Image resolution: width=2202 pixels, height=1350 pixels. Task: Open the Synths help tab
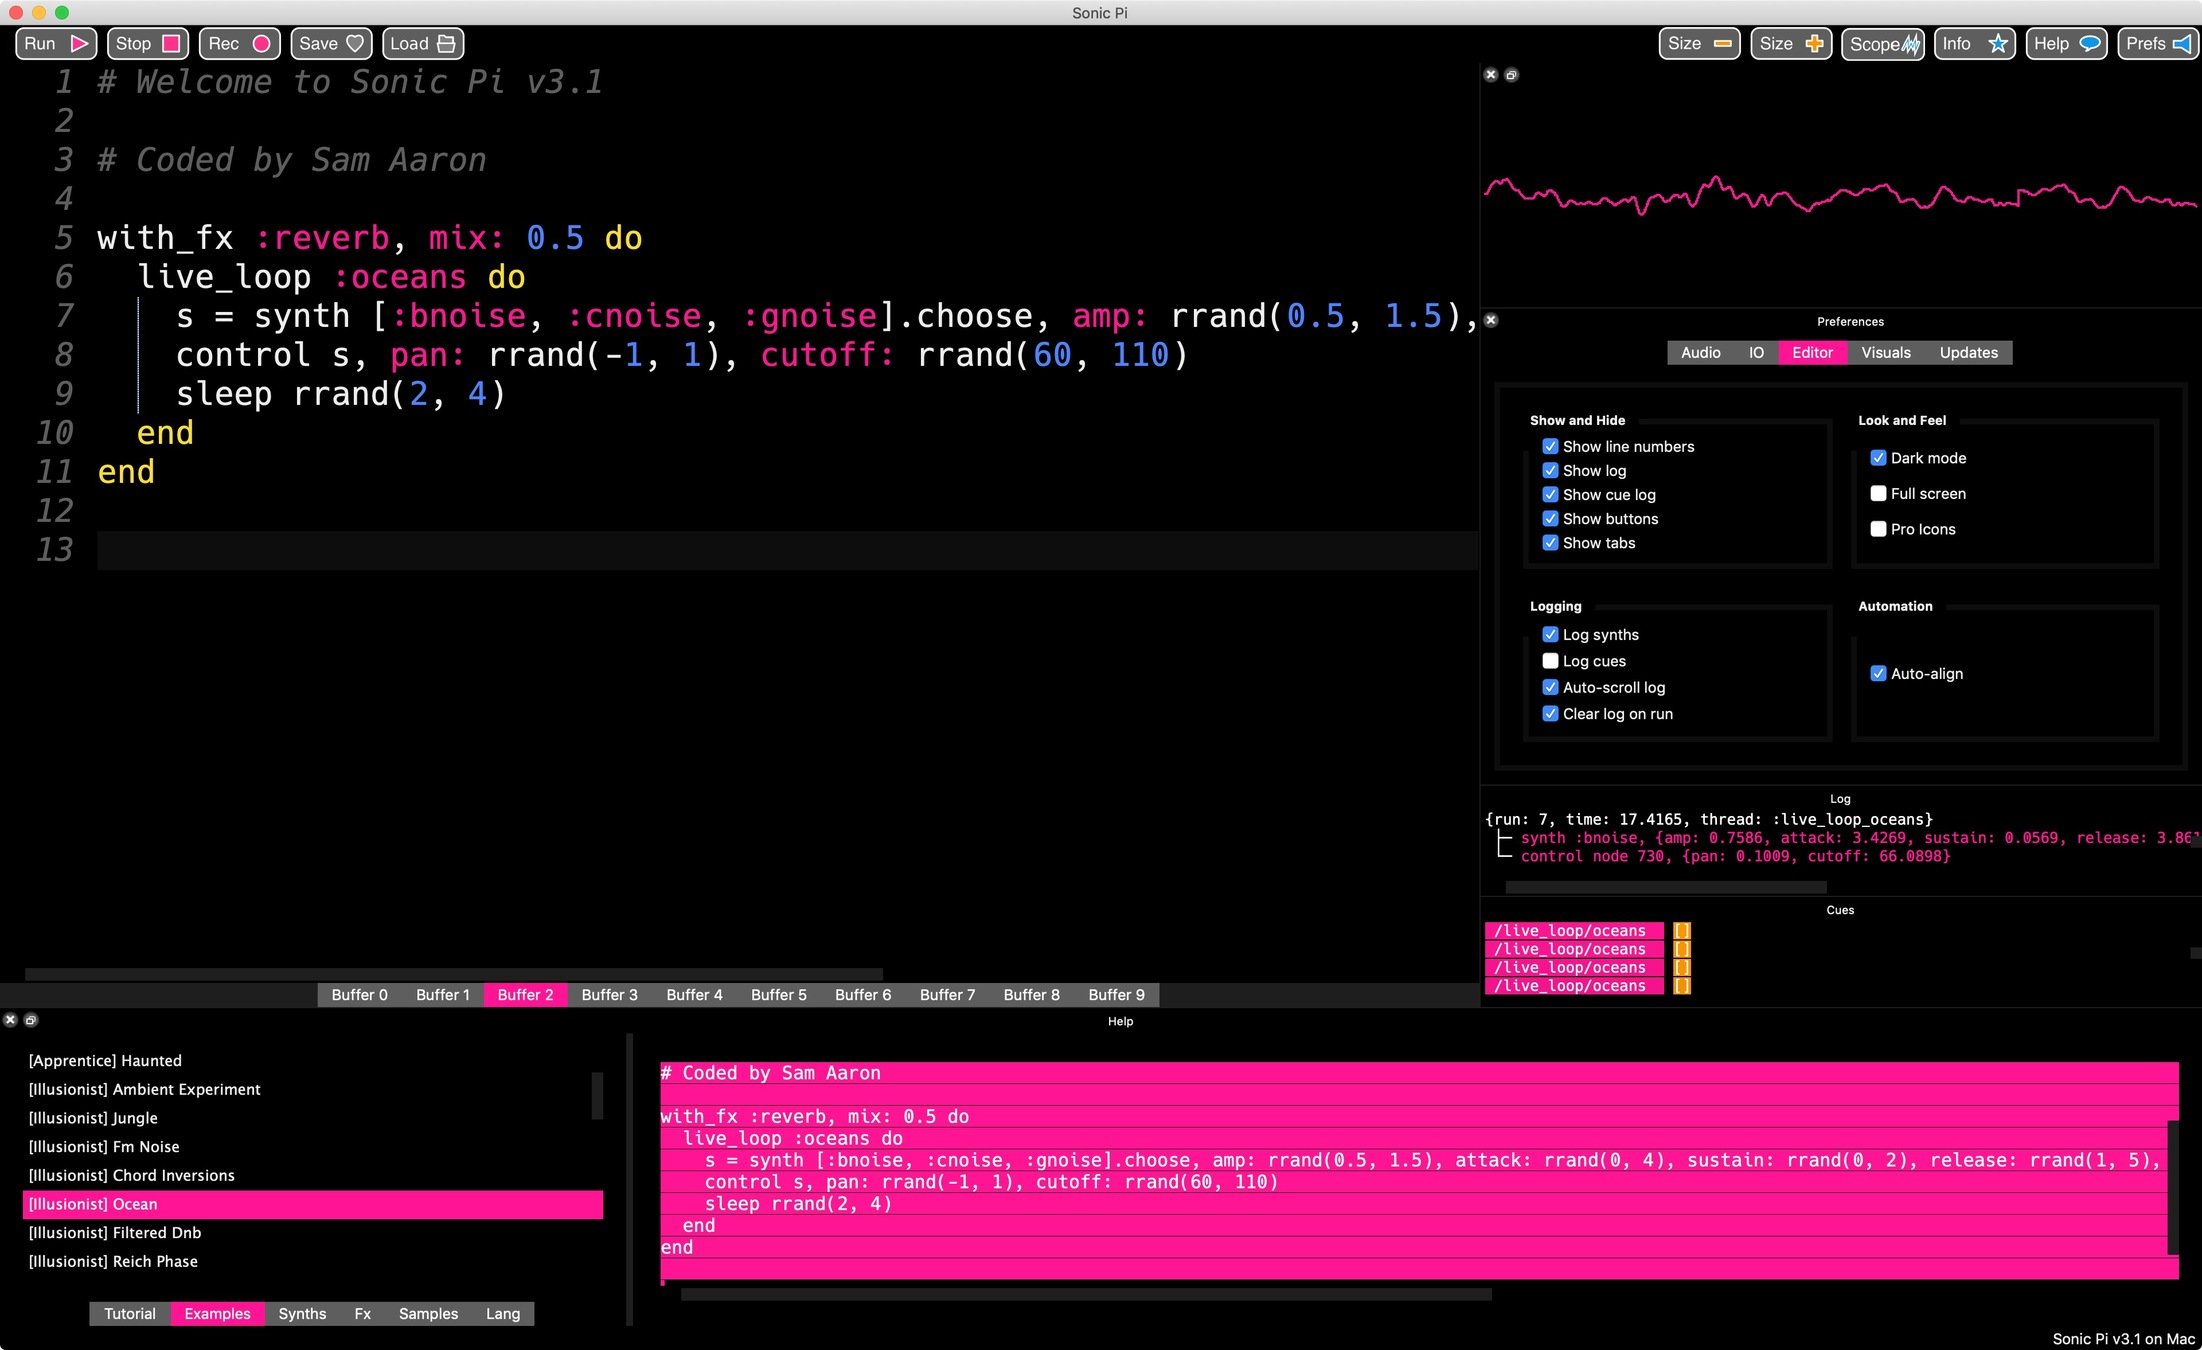302,1314
